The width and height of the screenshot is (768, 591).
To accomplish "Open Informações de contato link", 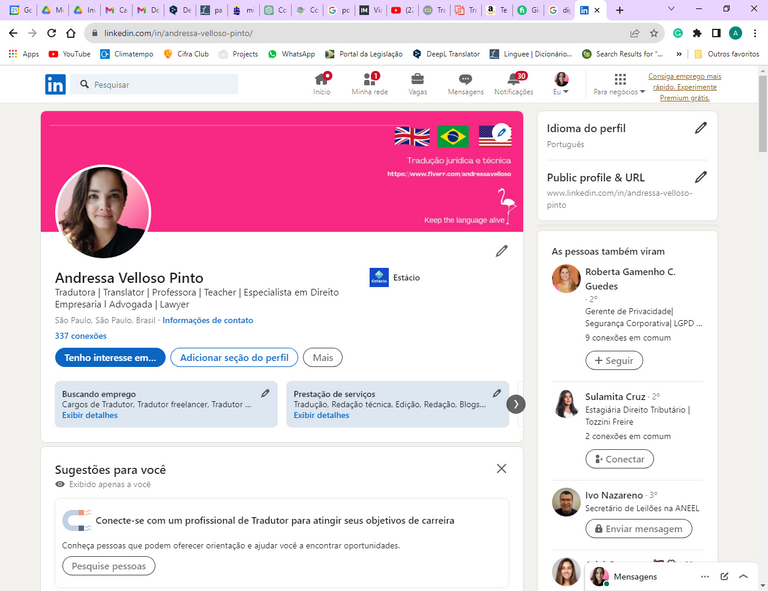I will pos(208,321).
